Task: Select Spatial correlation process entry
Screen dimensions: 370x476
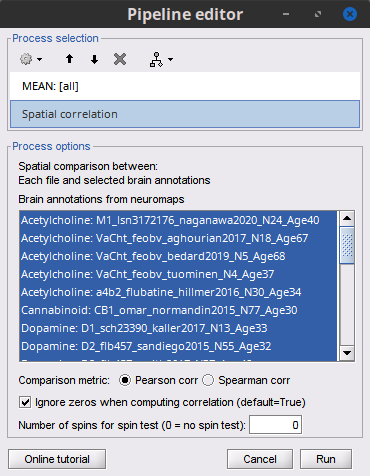Action: 185,114
